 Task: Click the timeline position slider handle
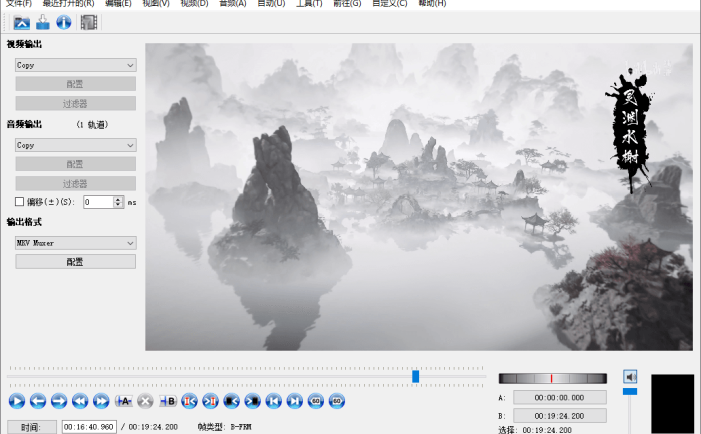[415, 376]
